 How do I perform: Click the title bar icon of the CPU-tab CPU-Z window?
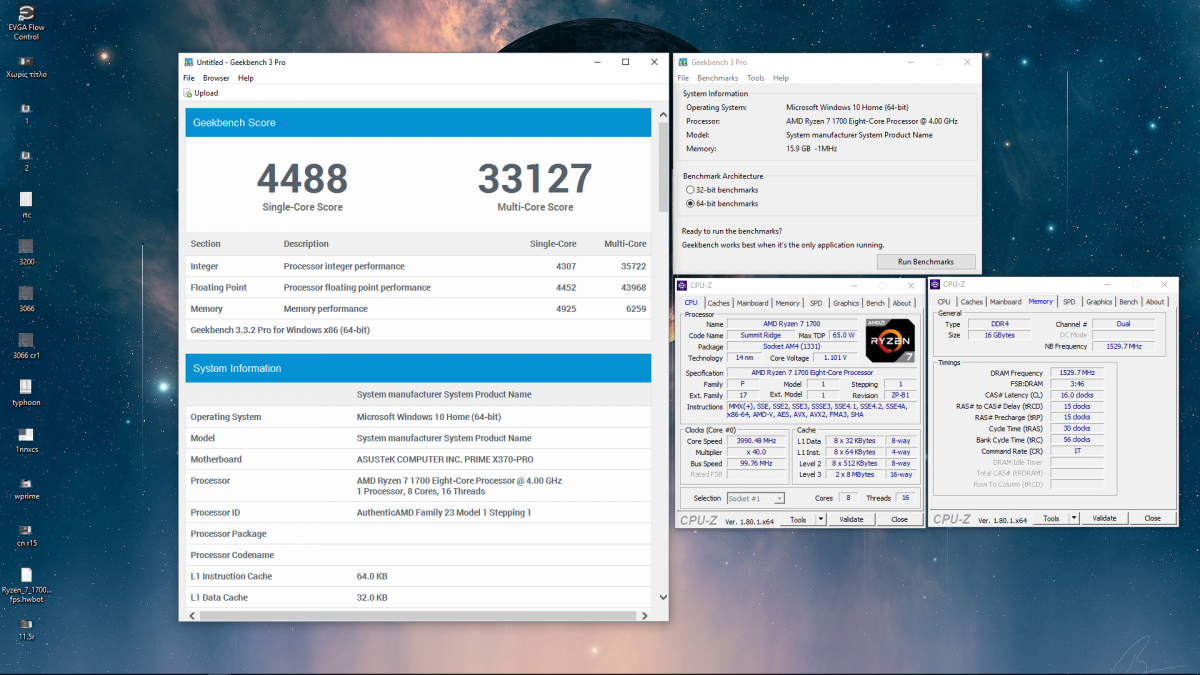tap(684, 285)
